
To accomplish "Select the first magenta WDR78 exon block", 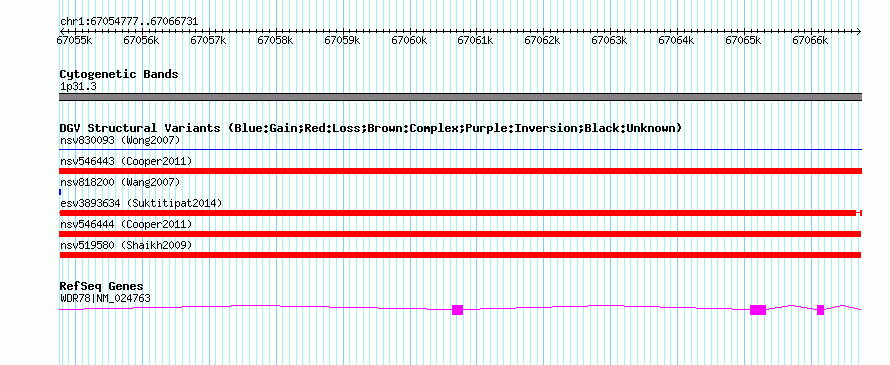I will (x=457, y=309).
